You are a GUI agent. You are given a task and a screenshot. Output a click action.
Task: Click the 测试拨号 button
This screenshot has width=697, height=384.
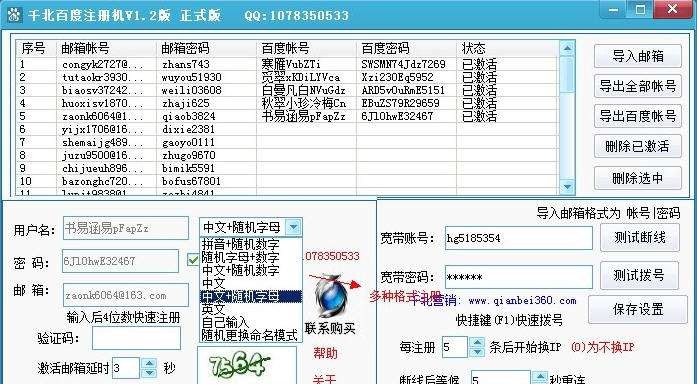(639, 276)
